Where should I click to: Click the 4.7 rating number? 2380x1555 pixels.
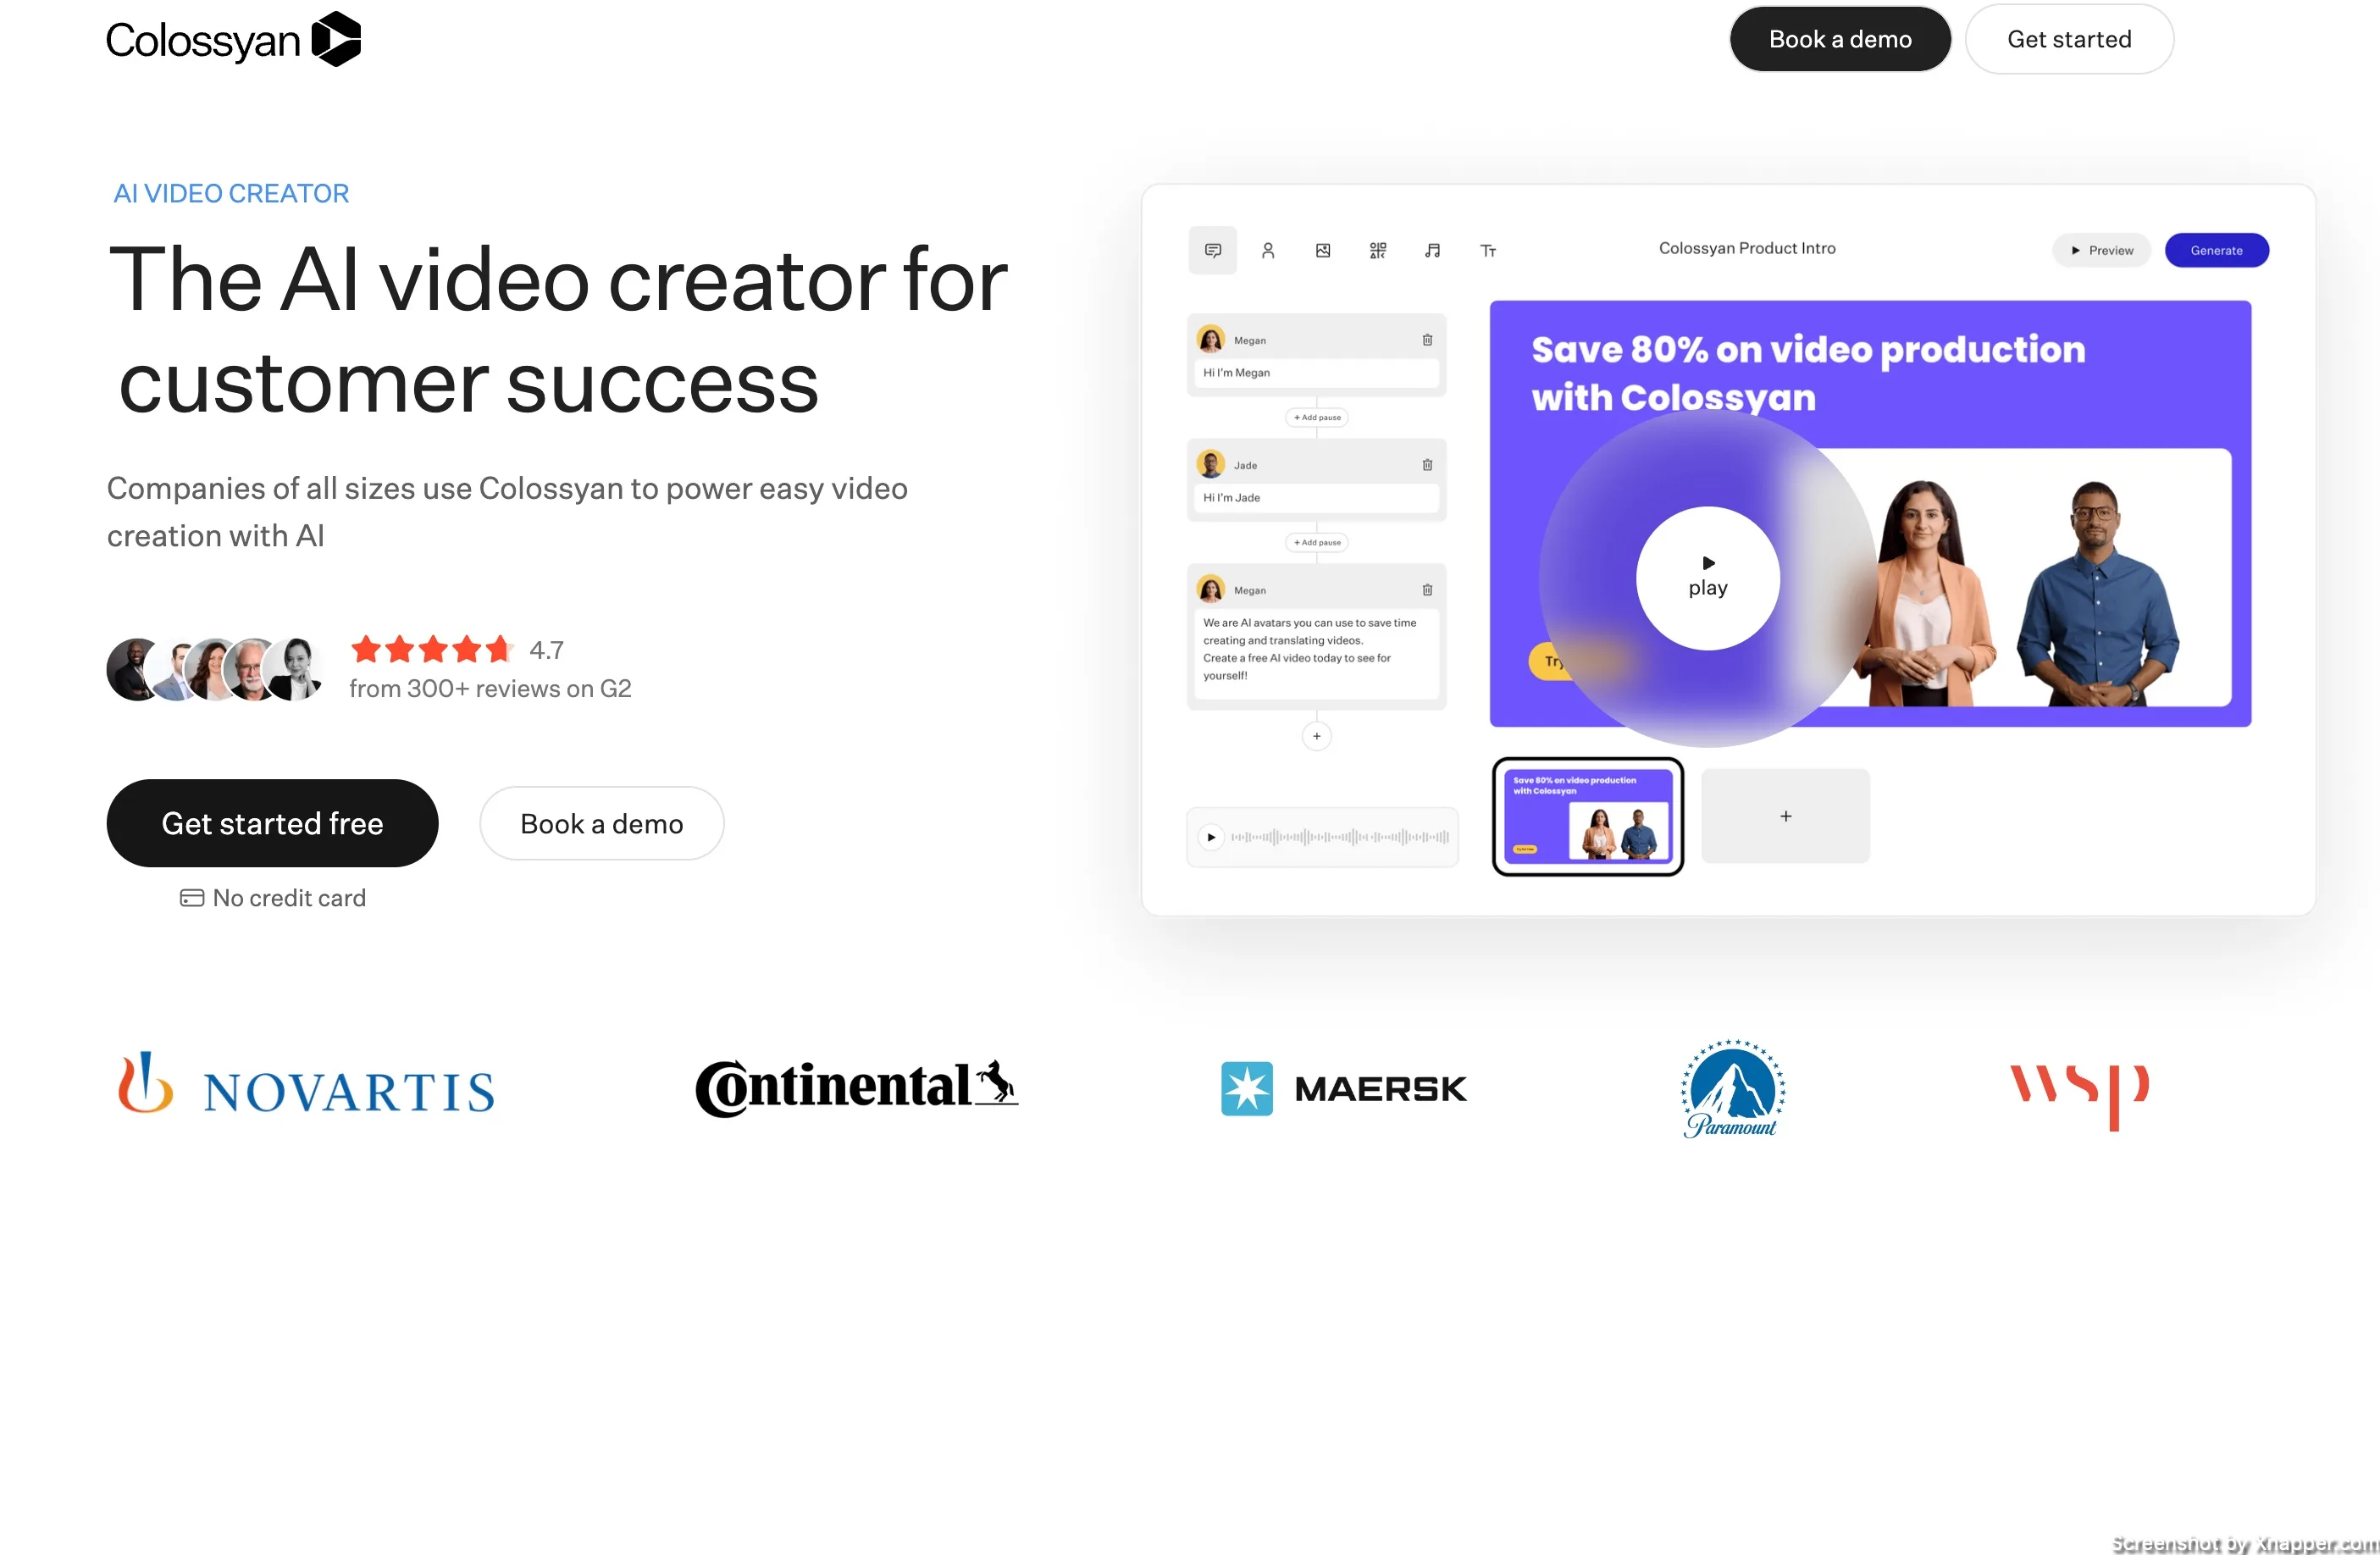click(546, 650)
